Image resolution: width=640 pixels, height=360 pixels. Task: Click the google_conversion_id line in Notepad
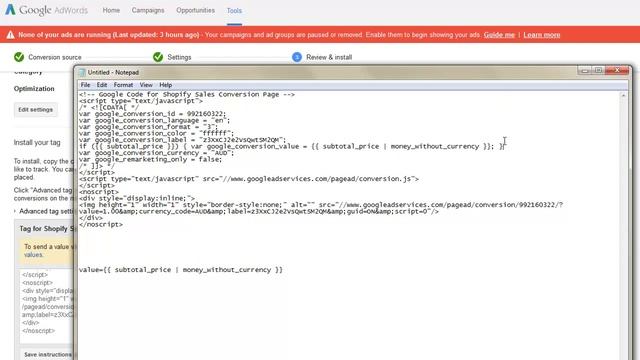[x=152, y=114]
